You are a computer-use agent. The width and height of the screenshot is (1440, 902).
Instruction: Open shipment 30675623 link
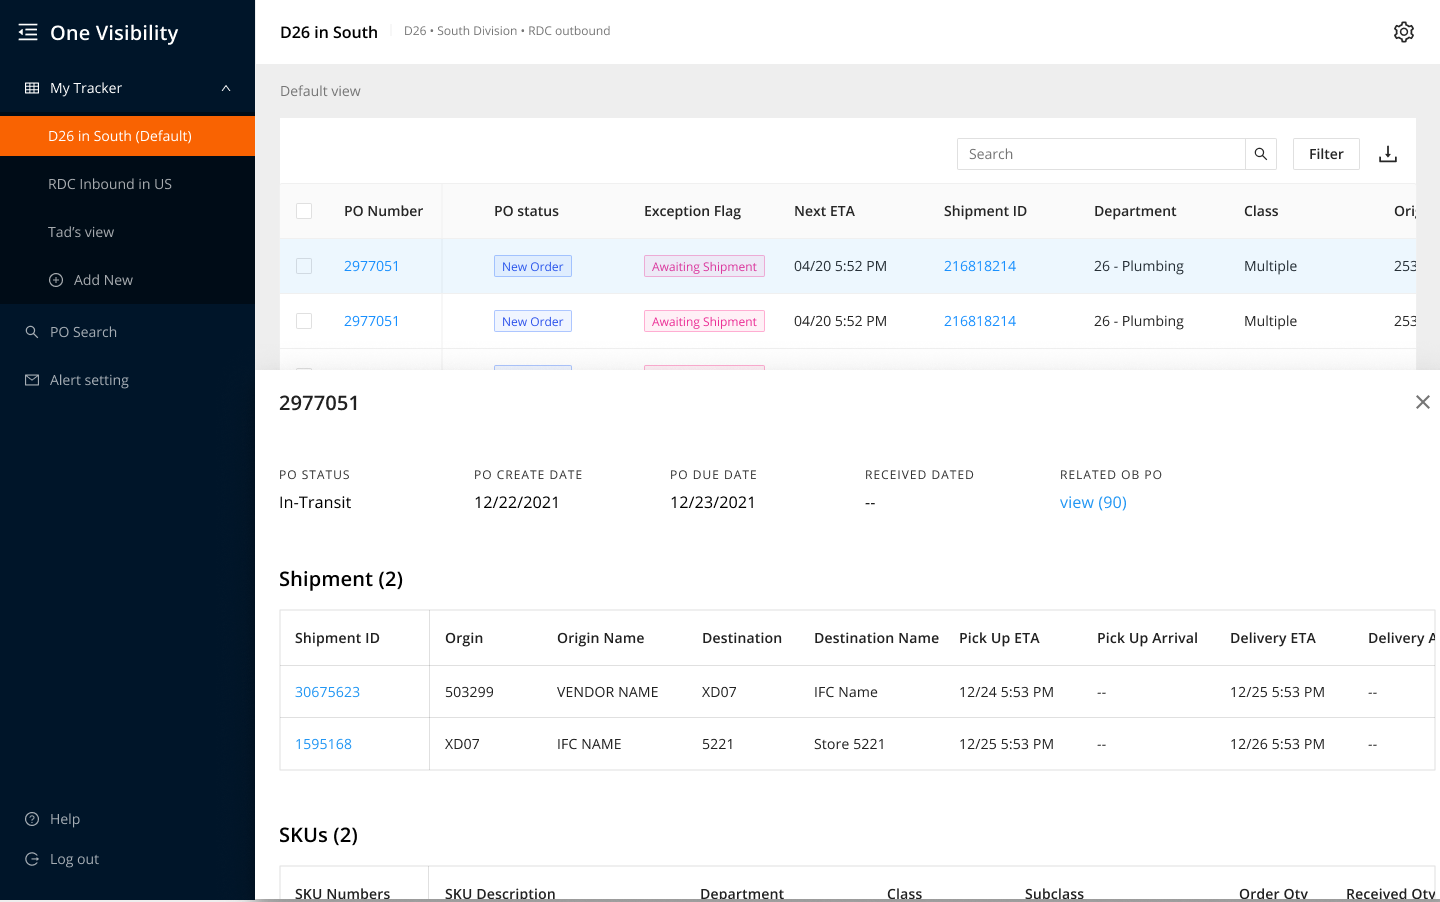click(327, 692)
